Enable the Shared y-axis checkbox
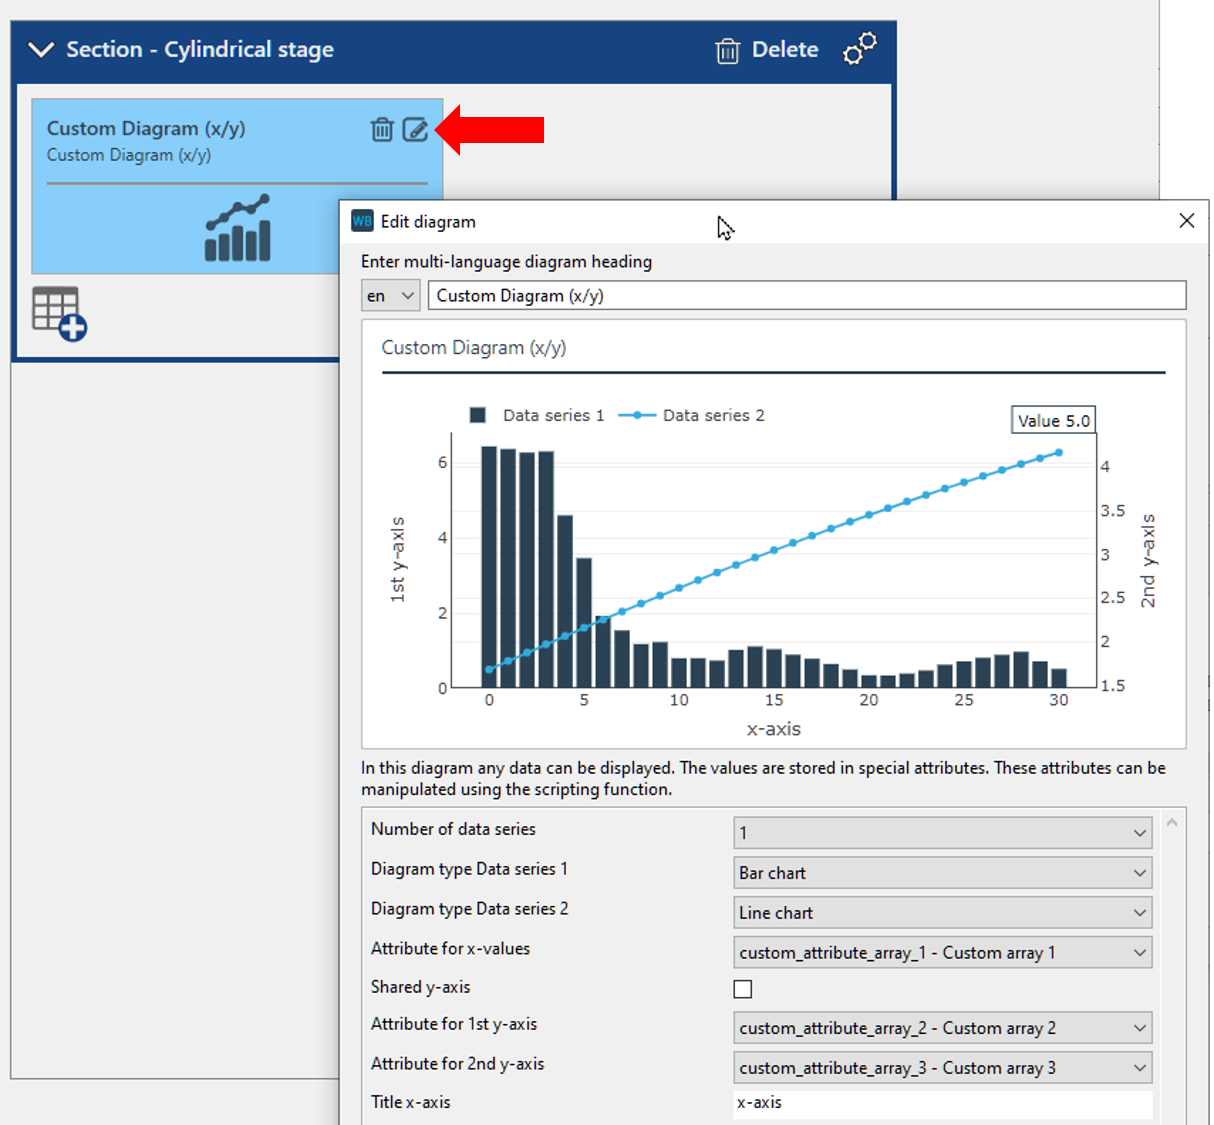This screenshot has width=1214, height=1125. click(x=742, y=989)
